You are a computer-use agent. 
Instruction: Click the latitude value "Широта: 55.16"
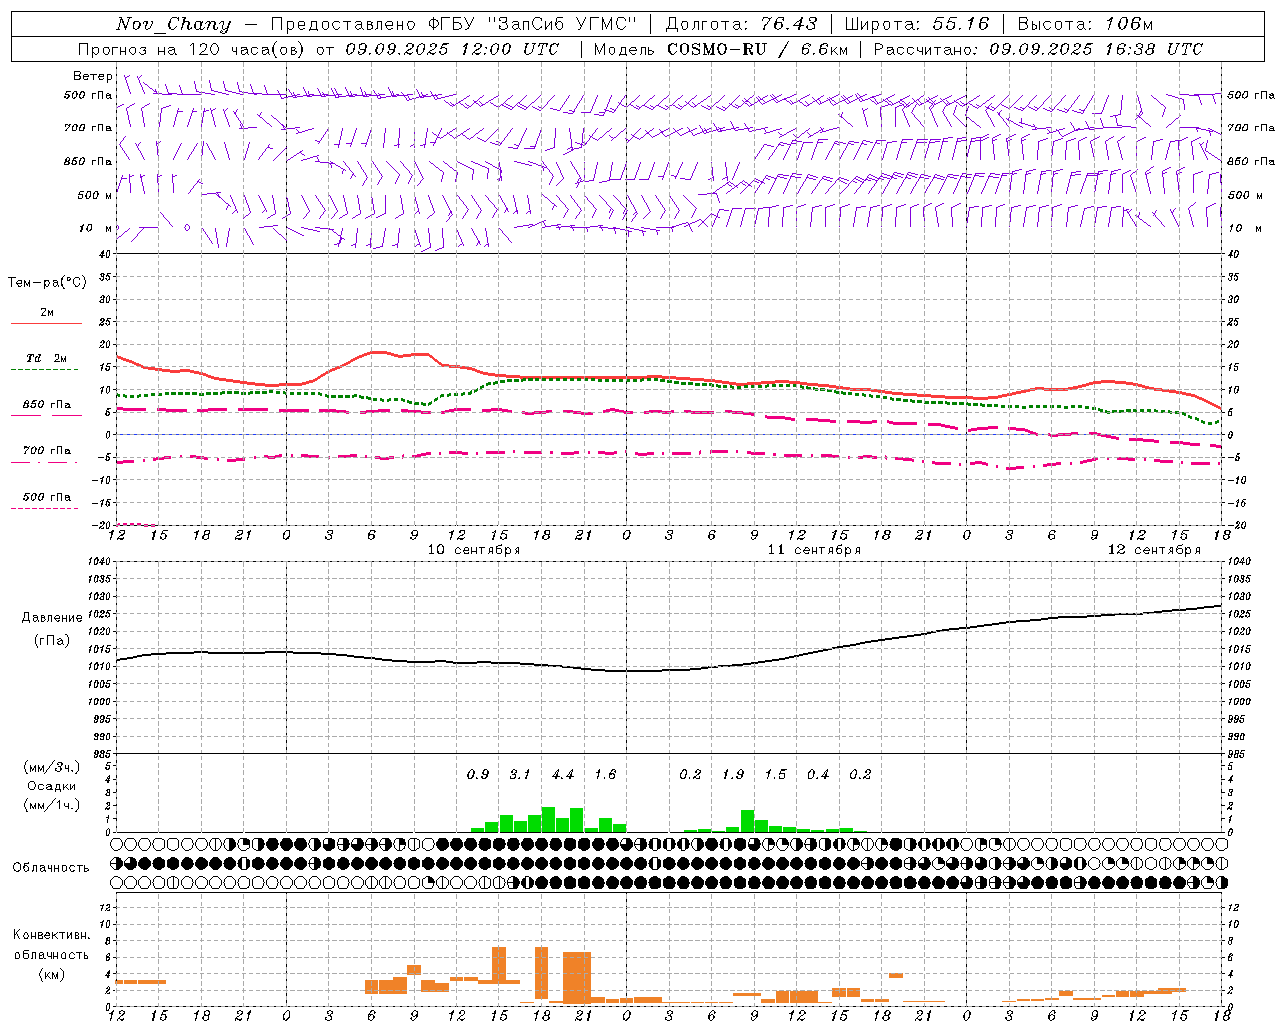tap(917, 24)
